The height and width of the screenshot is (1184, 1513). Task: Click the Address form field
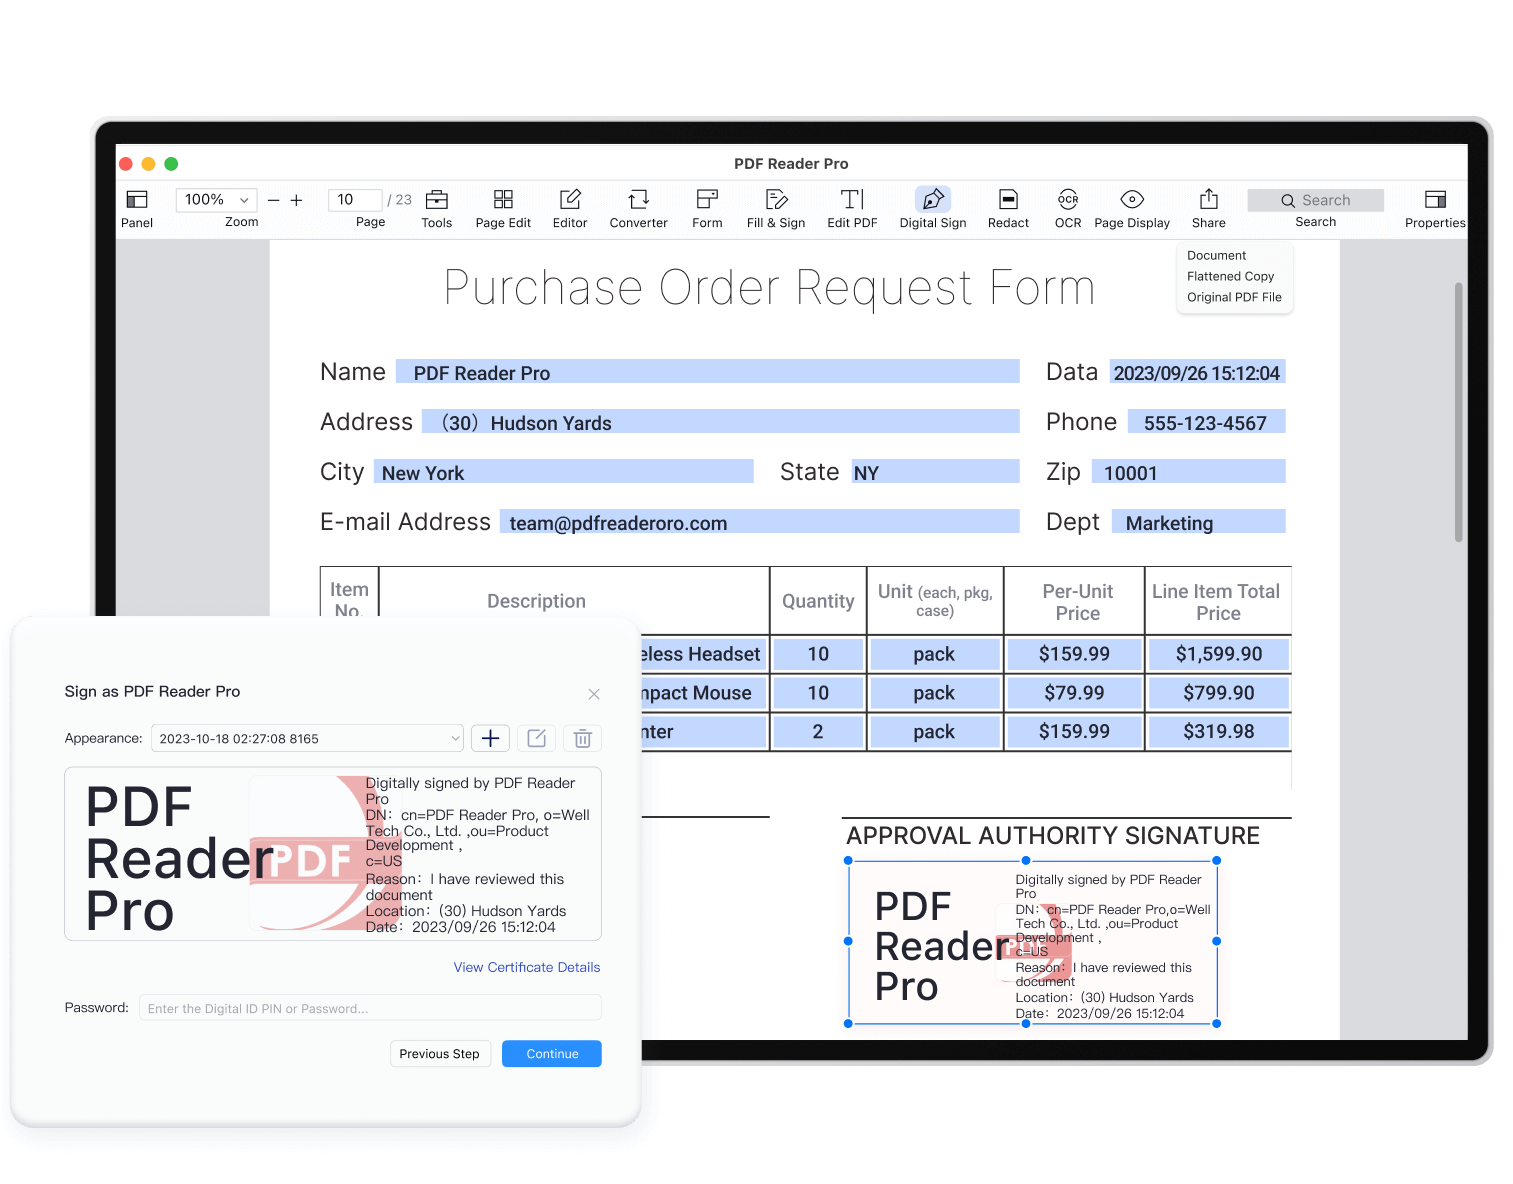[721, 422]
